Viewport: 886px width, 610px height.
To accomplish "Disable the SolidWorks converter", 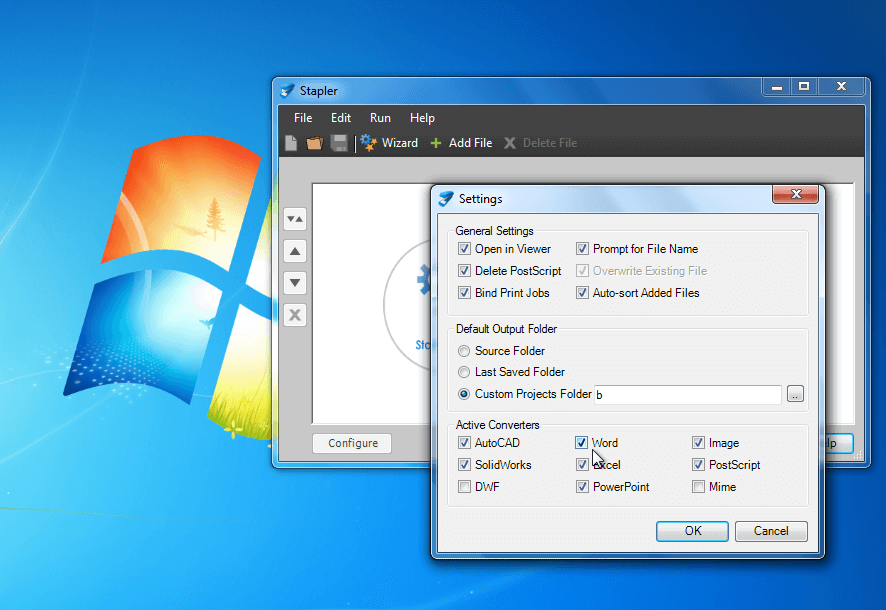I will point(464,465).
